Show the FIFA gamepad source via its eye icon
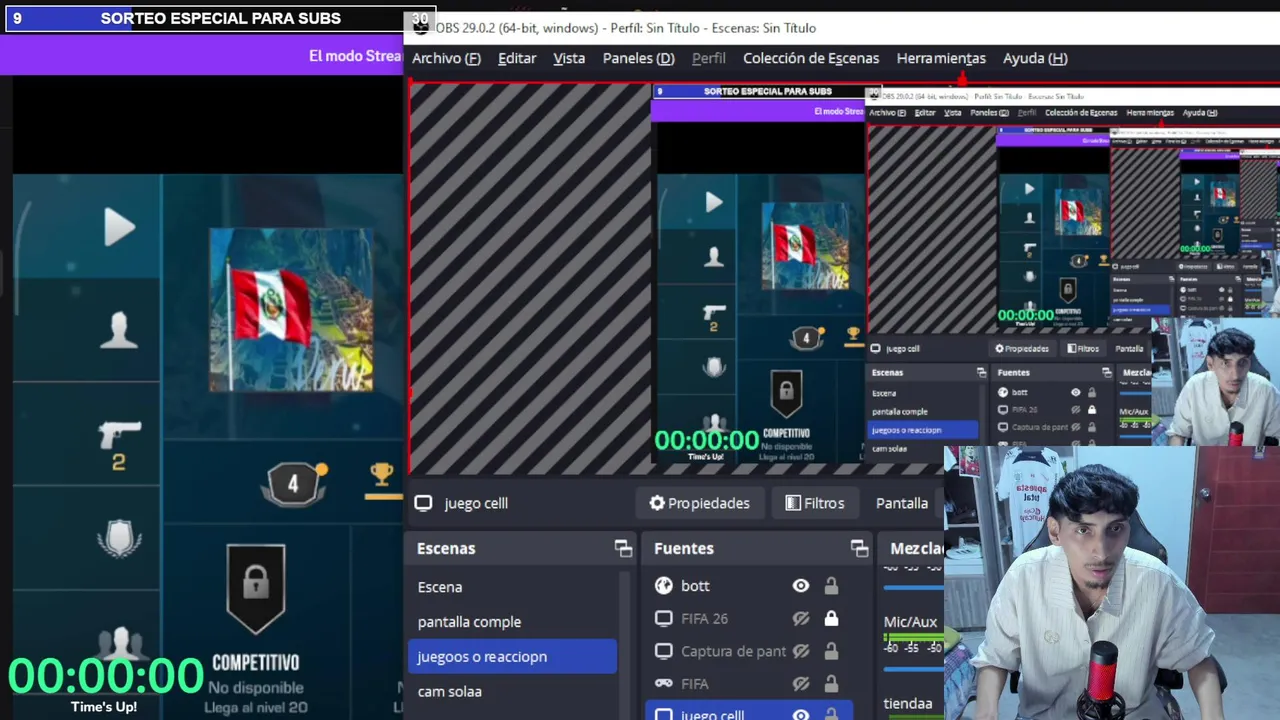1280x720 pixels. (800, 684)
